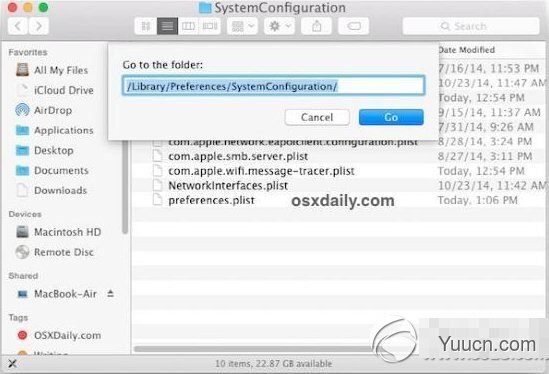Click the iCloud Drive icon in sidebar
This screenshot has height=374, width=549.
click(x=22, y=90)
